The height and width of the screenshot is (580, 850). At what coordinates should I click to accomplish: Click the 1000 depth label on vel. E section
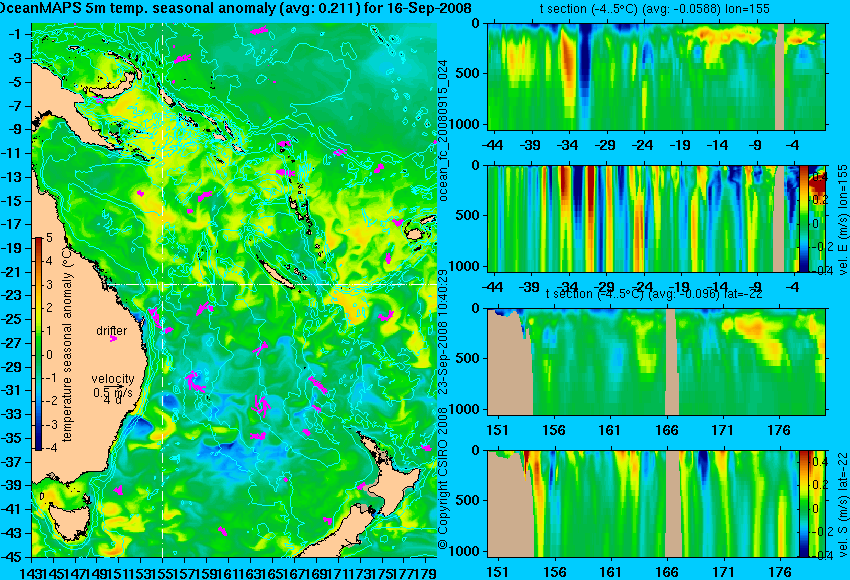(x=466, y=266)
